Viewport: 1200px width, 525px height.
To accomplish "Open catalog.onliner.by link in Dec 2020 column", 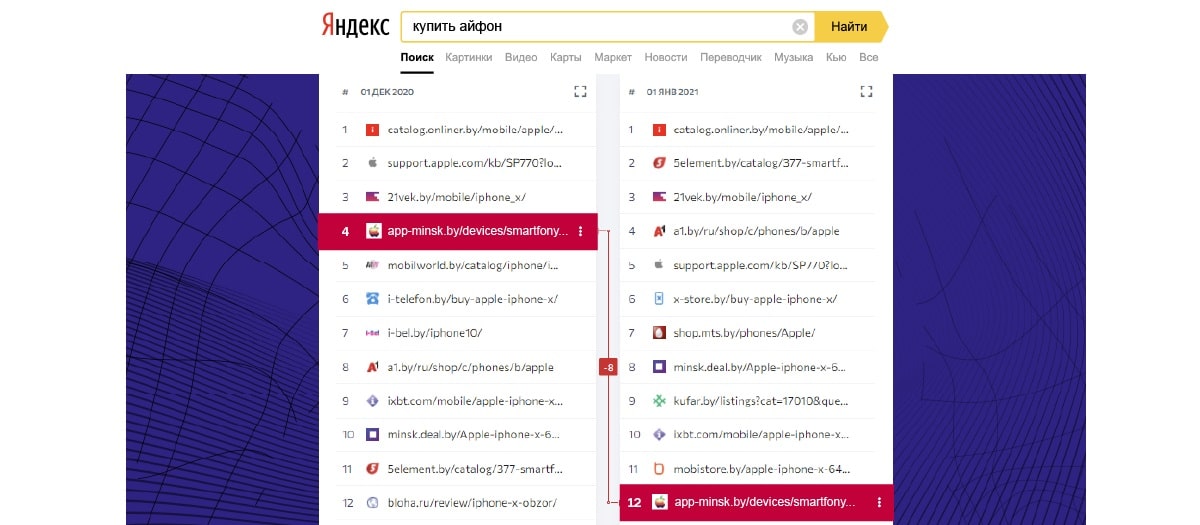I will point(475,130).
